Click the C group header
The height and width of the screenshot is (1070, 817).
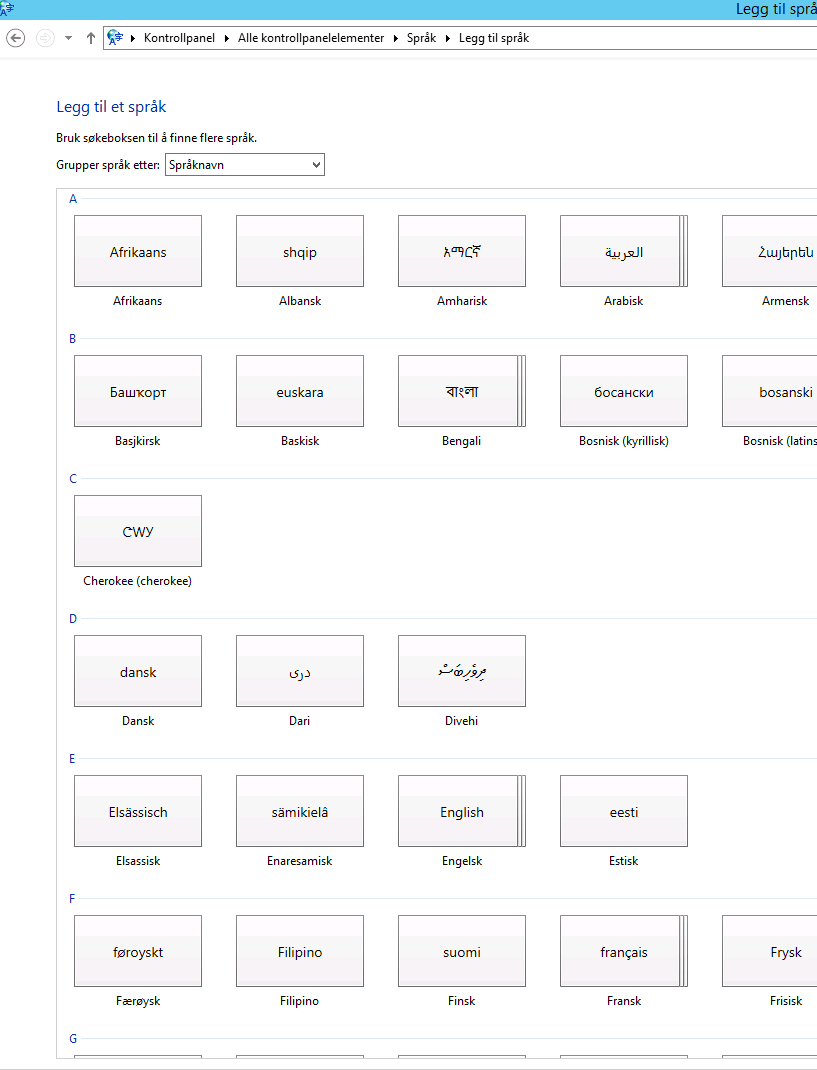(x=73, y=478)
